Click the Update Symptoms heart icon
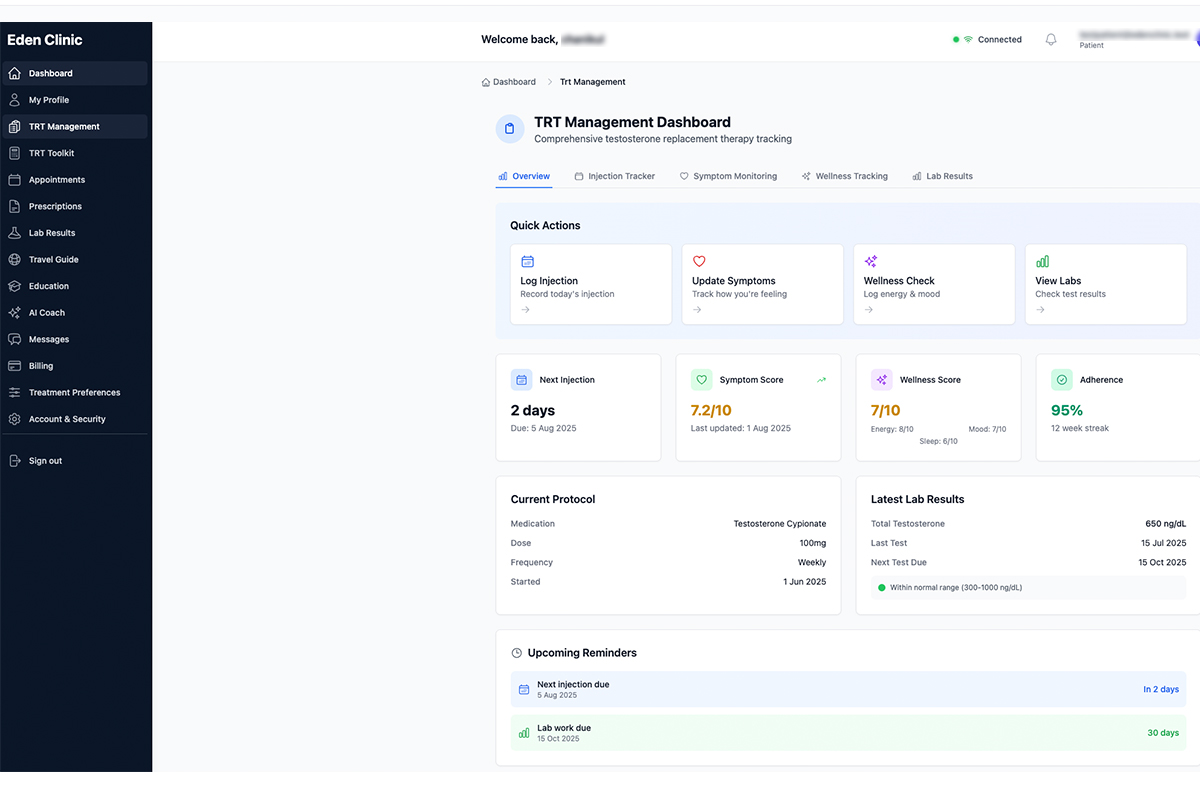The image size is (1200, 800). [x=699, y=261]
